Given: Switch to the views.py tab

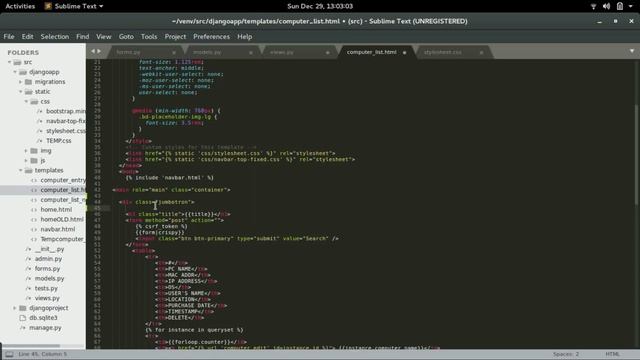Looking at the screenshot, I should coord(282,52).
